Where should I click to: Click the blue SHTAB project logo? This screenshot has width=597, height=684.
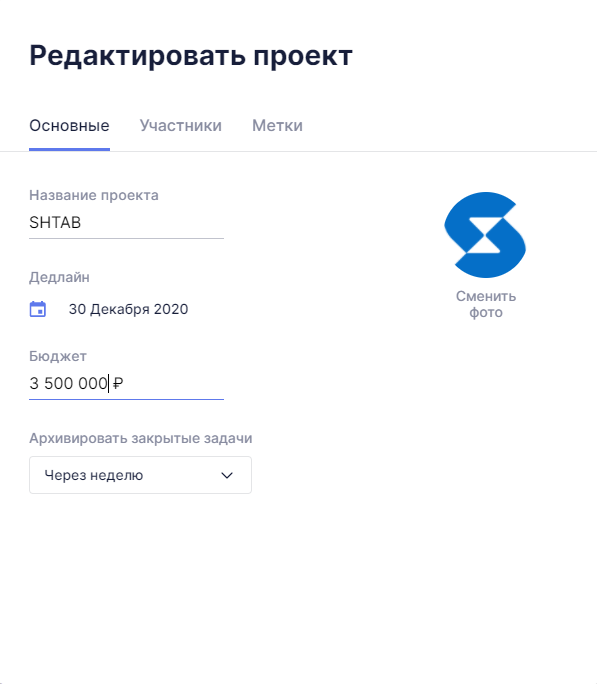pos(485,235)
